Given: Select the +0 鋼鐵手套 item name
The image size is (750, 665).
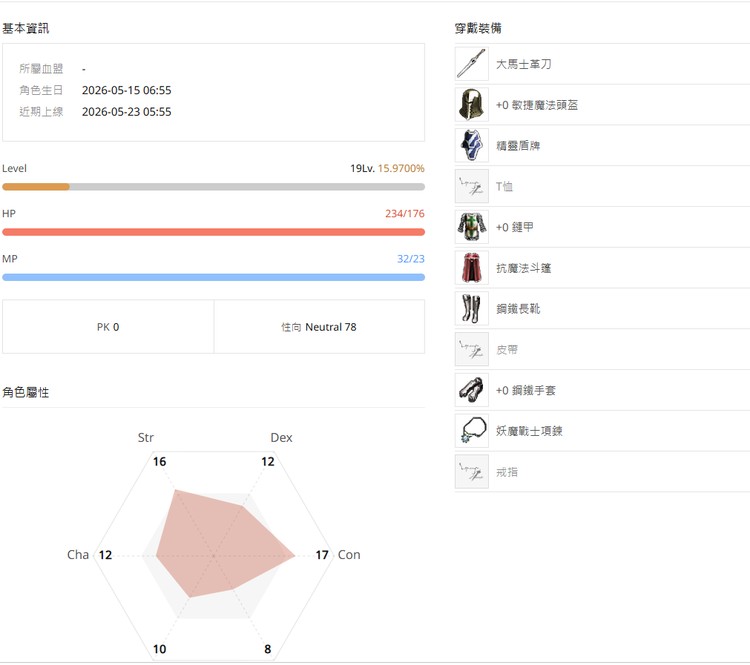Looking at the screenshot, I should pos(526,390).
